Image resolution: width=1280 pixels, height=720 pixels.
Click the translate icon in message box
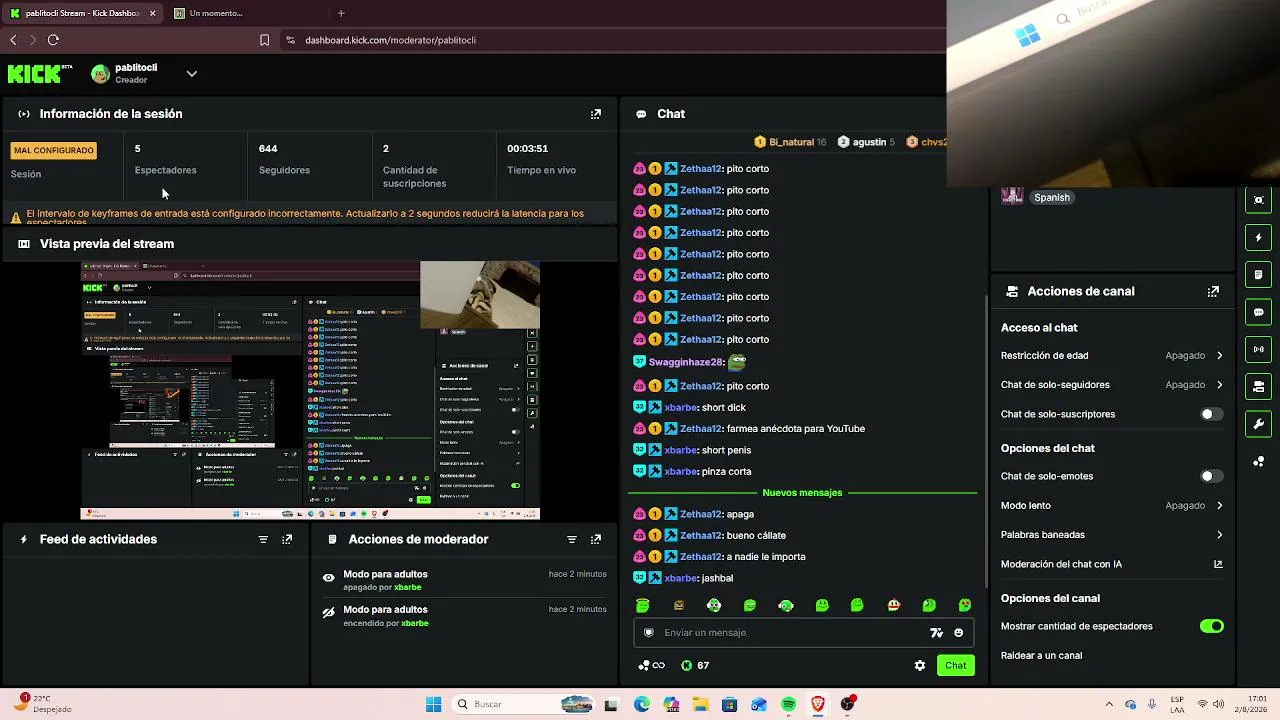coord(936,633)
